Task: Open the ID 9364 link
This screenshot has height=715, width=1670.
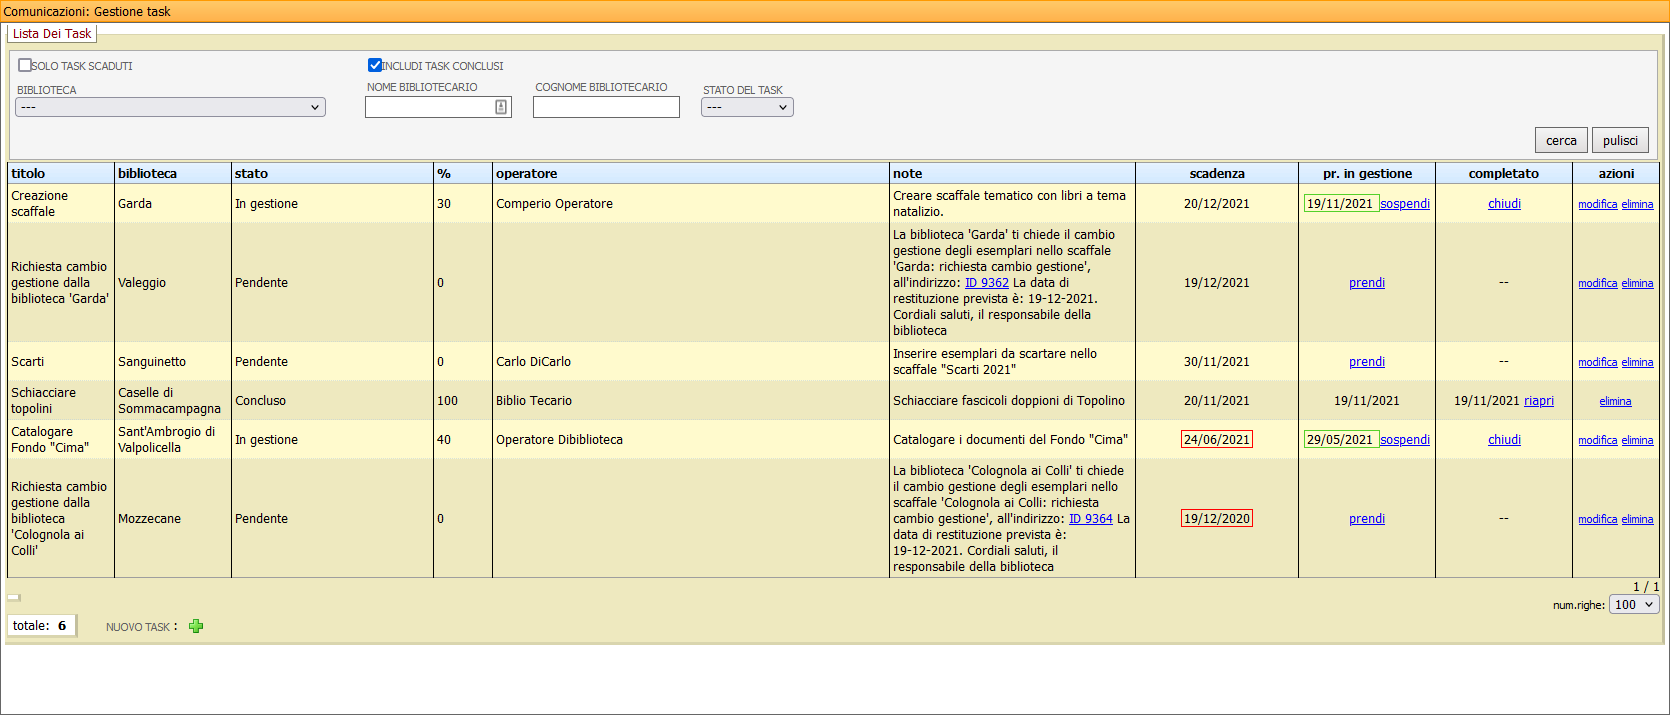Action: (x=1090, y=519)
